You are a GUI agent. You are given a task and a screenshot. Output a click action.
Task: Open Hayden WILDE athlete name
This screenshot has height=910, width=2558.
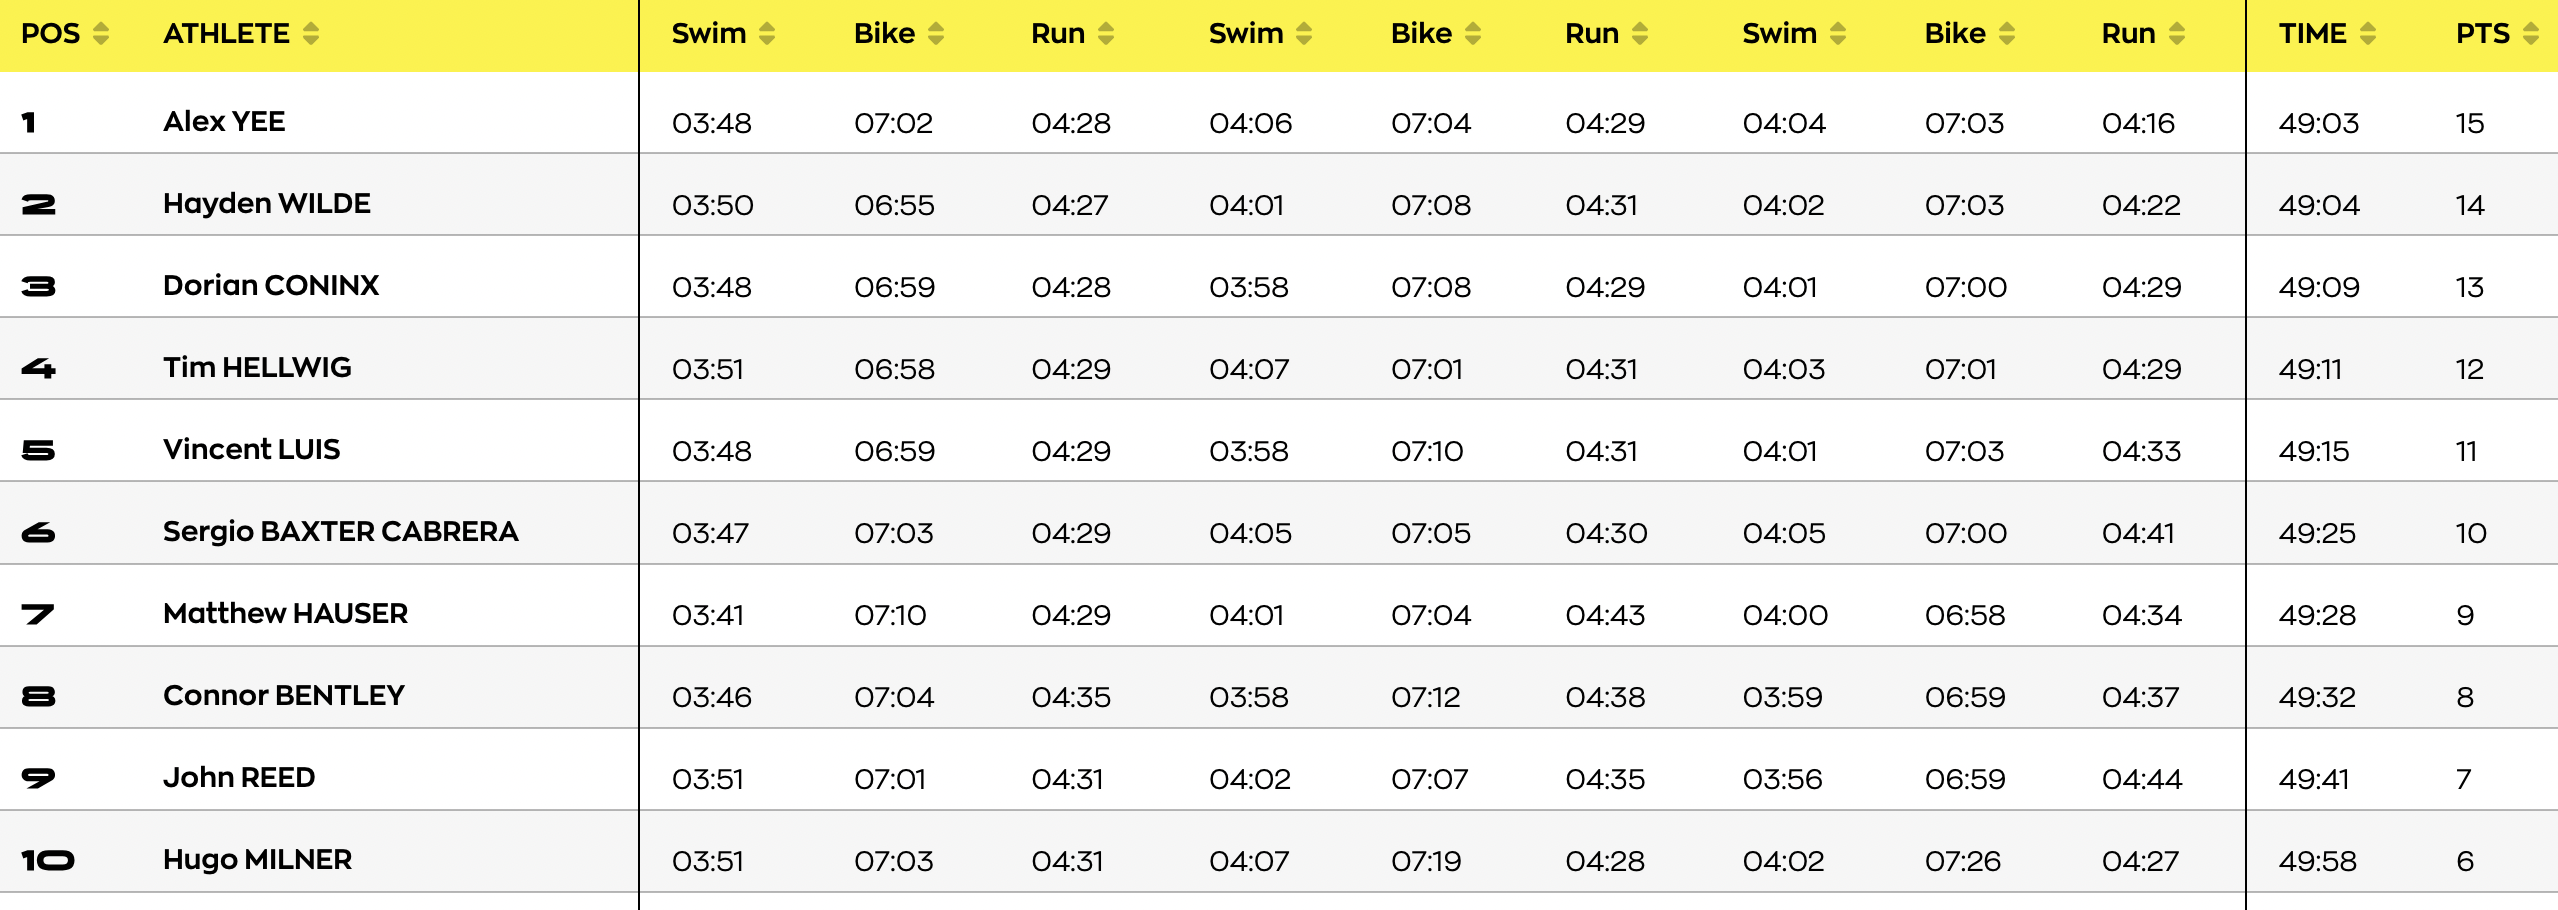click(x=266, y=204)
